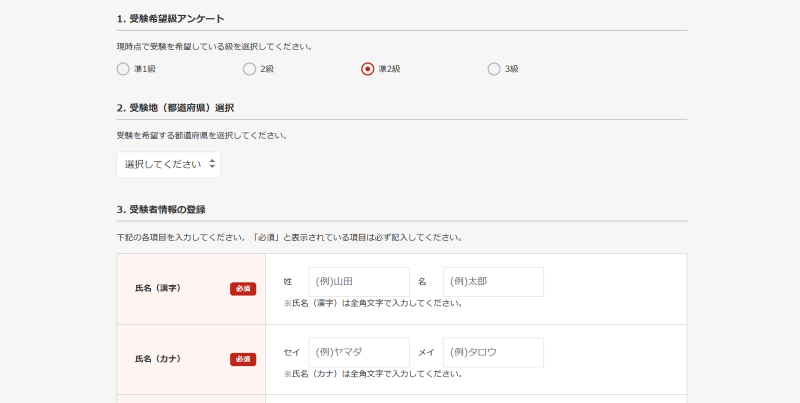Click the heading 1. 受験希望級アンケート

[x=170, y=19]
